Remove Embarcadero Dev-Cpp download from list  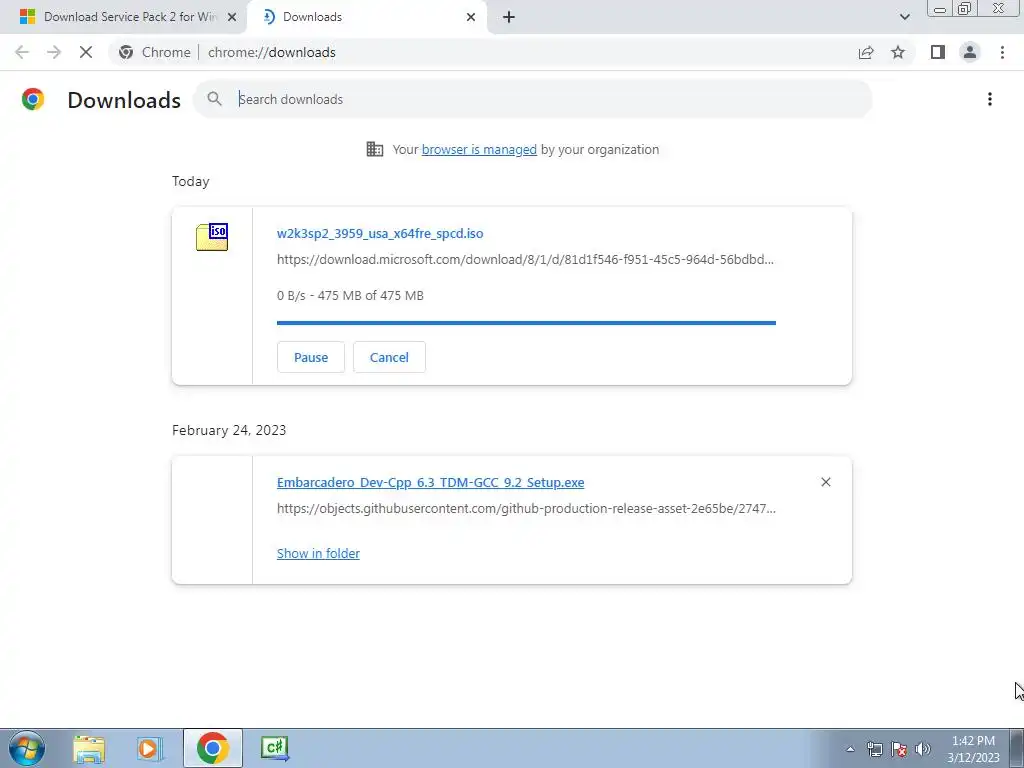(825, 482)
